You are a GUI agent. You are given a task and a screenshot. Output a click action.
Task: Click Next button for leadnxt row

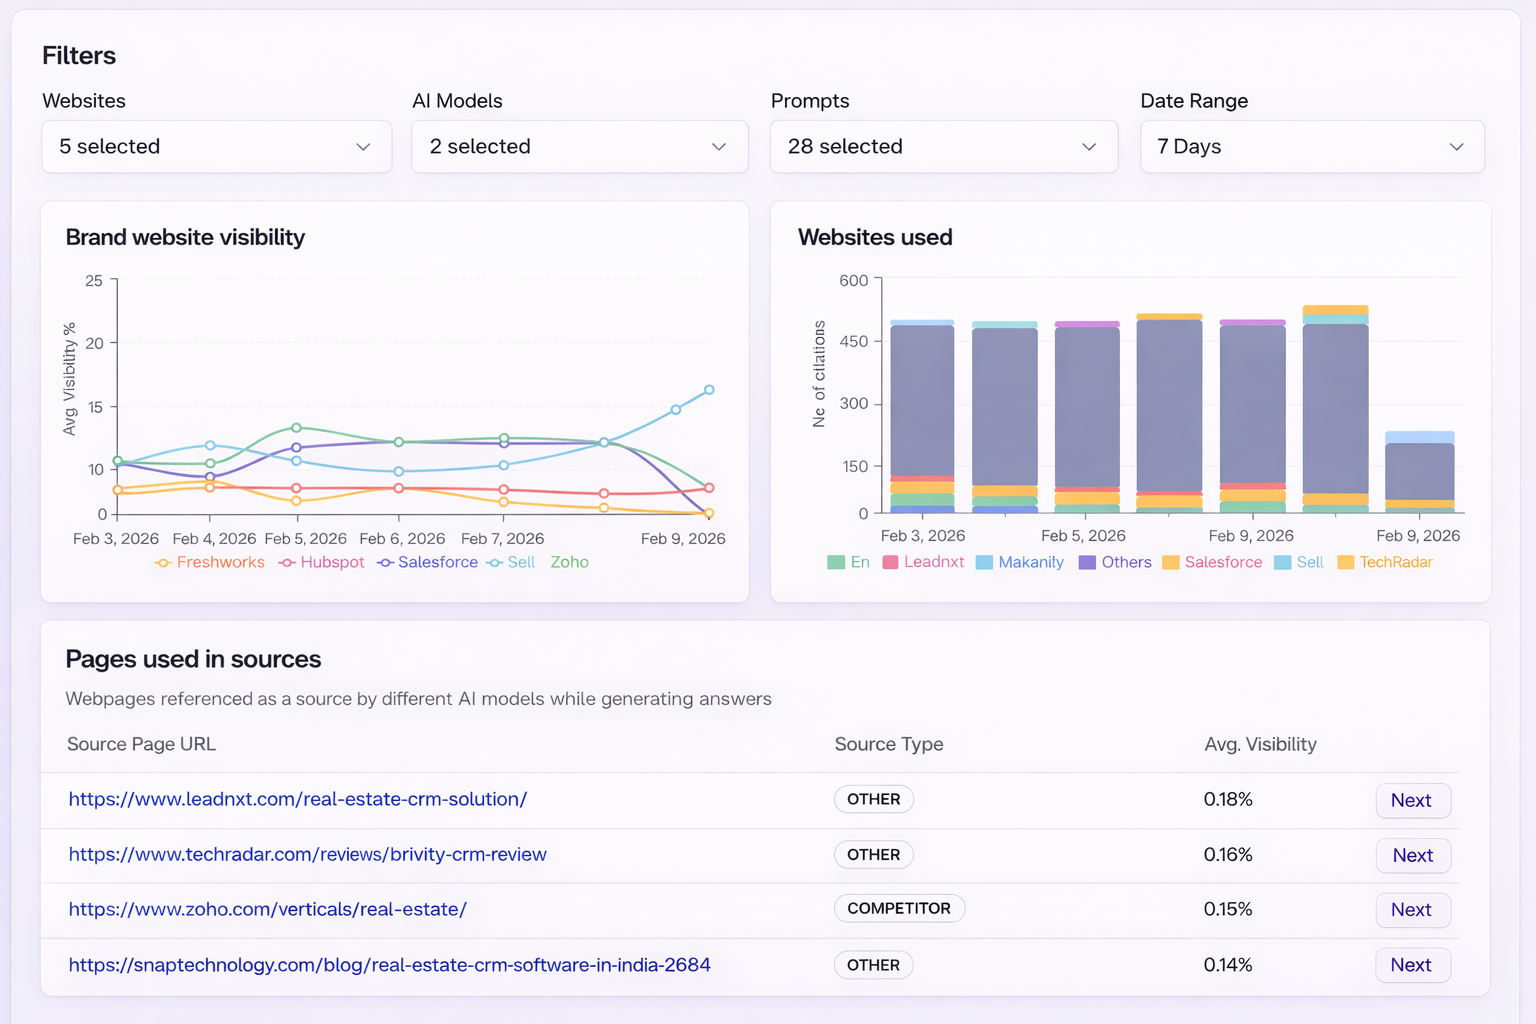tap(1411, 801)
